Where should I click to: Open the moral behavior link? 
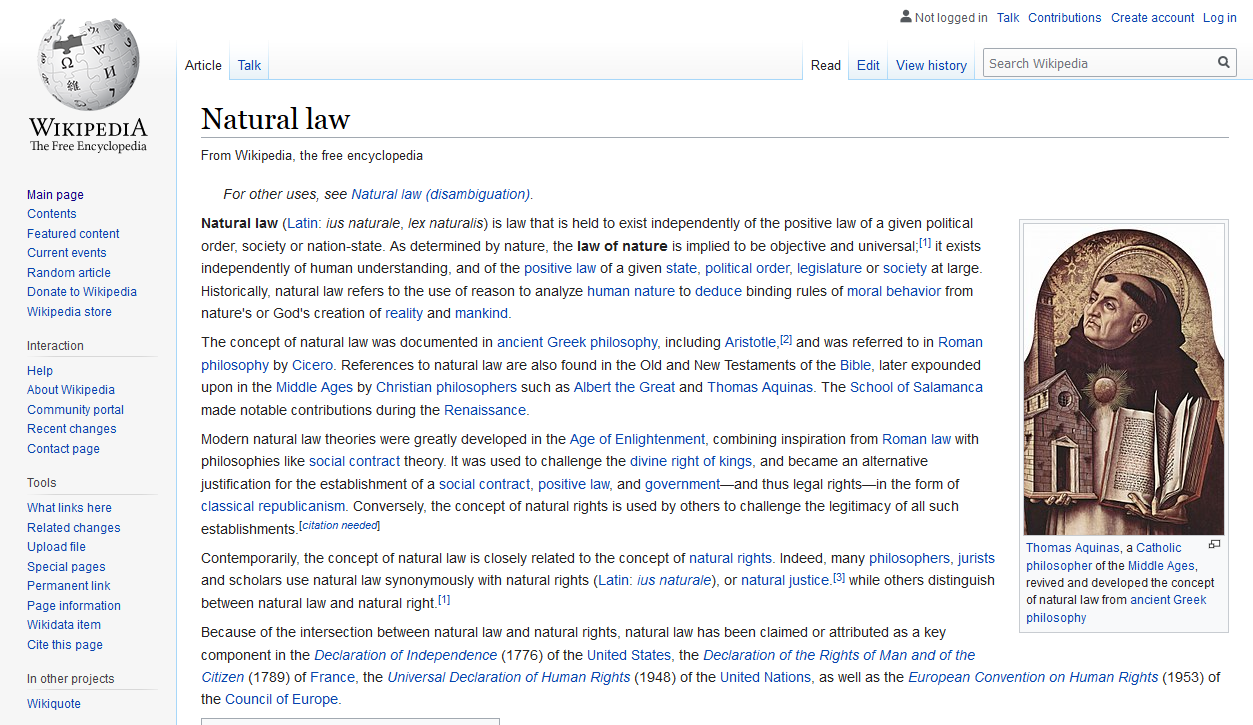tap(894, 291)
